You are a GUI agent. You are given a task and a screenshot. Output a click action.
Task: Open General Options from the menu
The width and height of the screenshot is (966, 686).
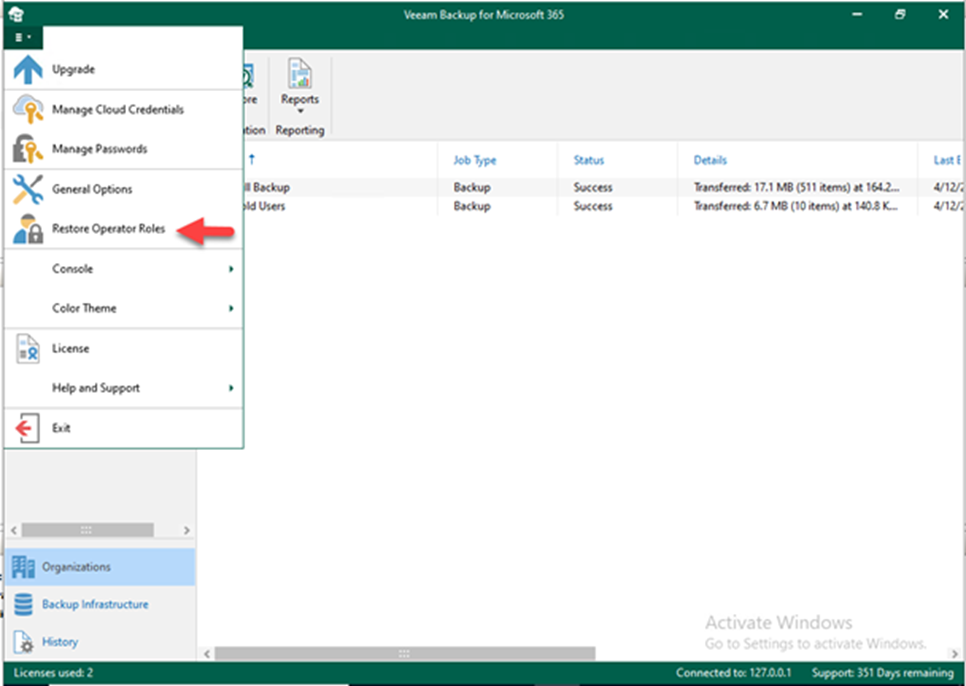click(123, 189)
